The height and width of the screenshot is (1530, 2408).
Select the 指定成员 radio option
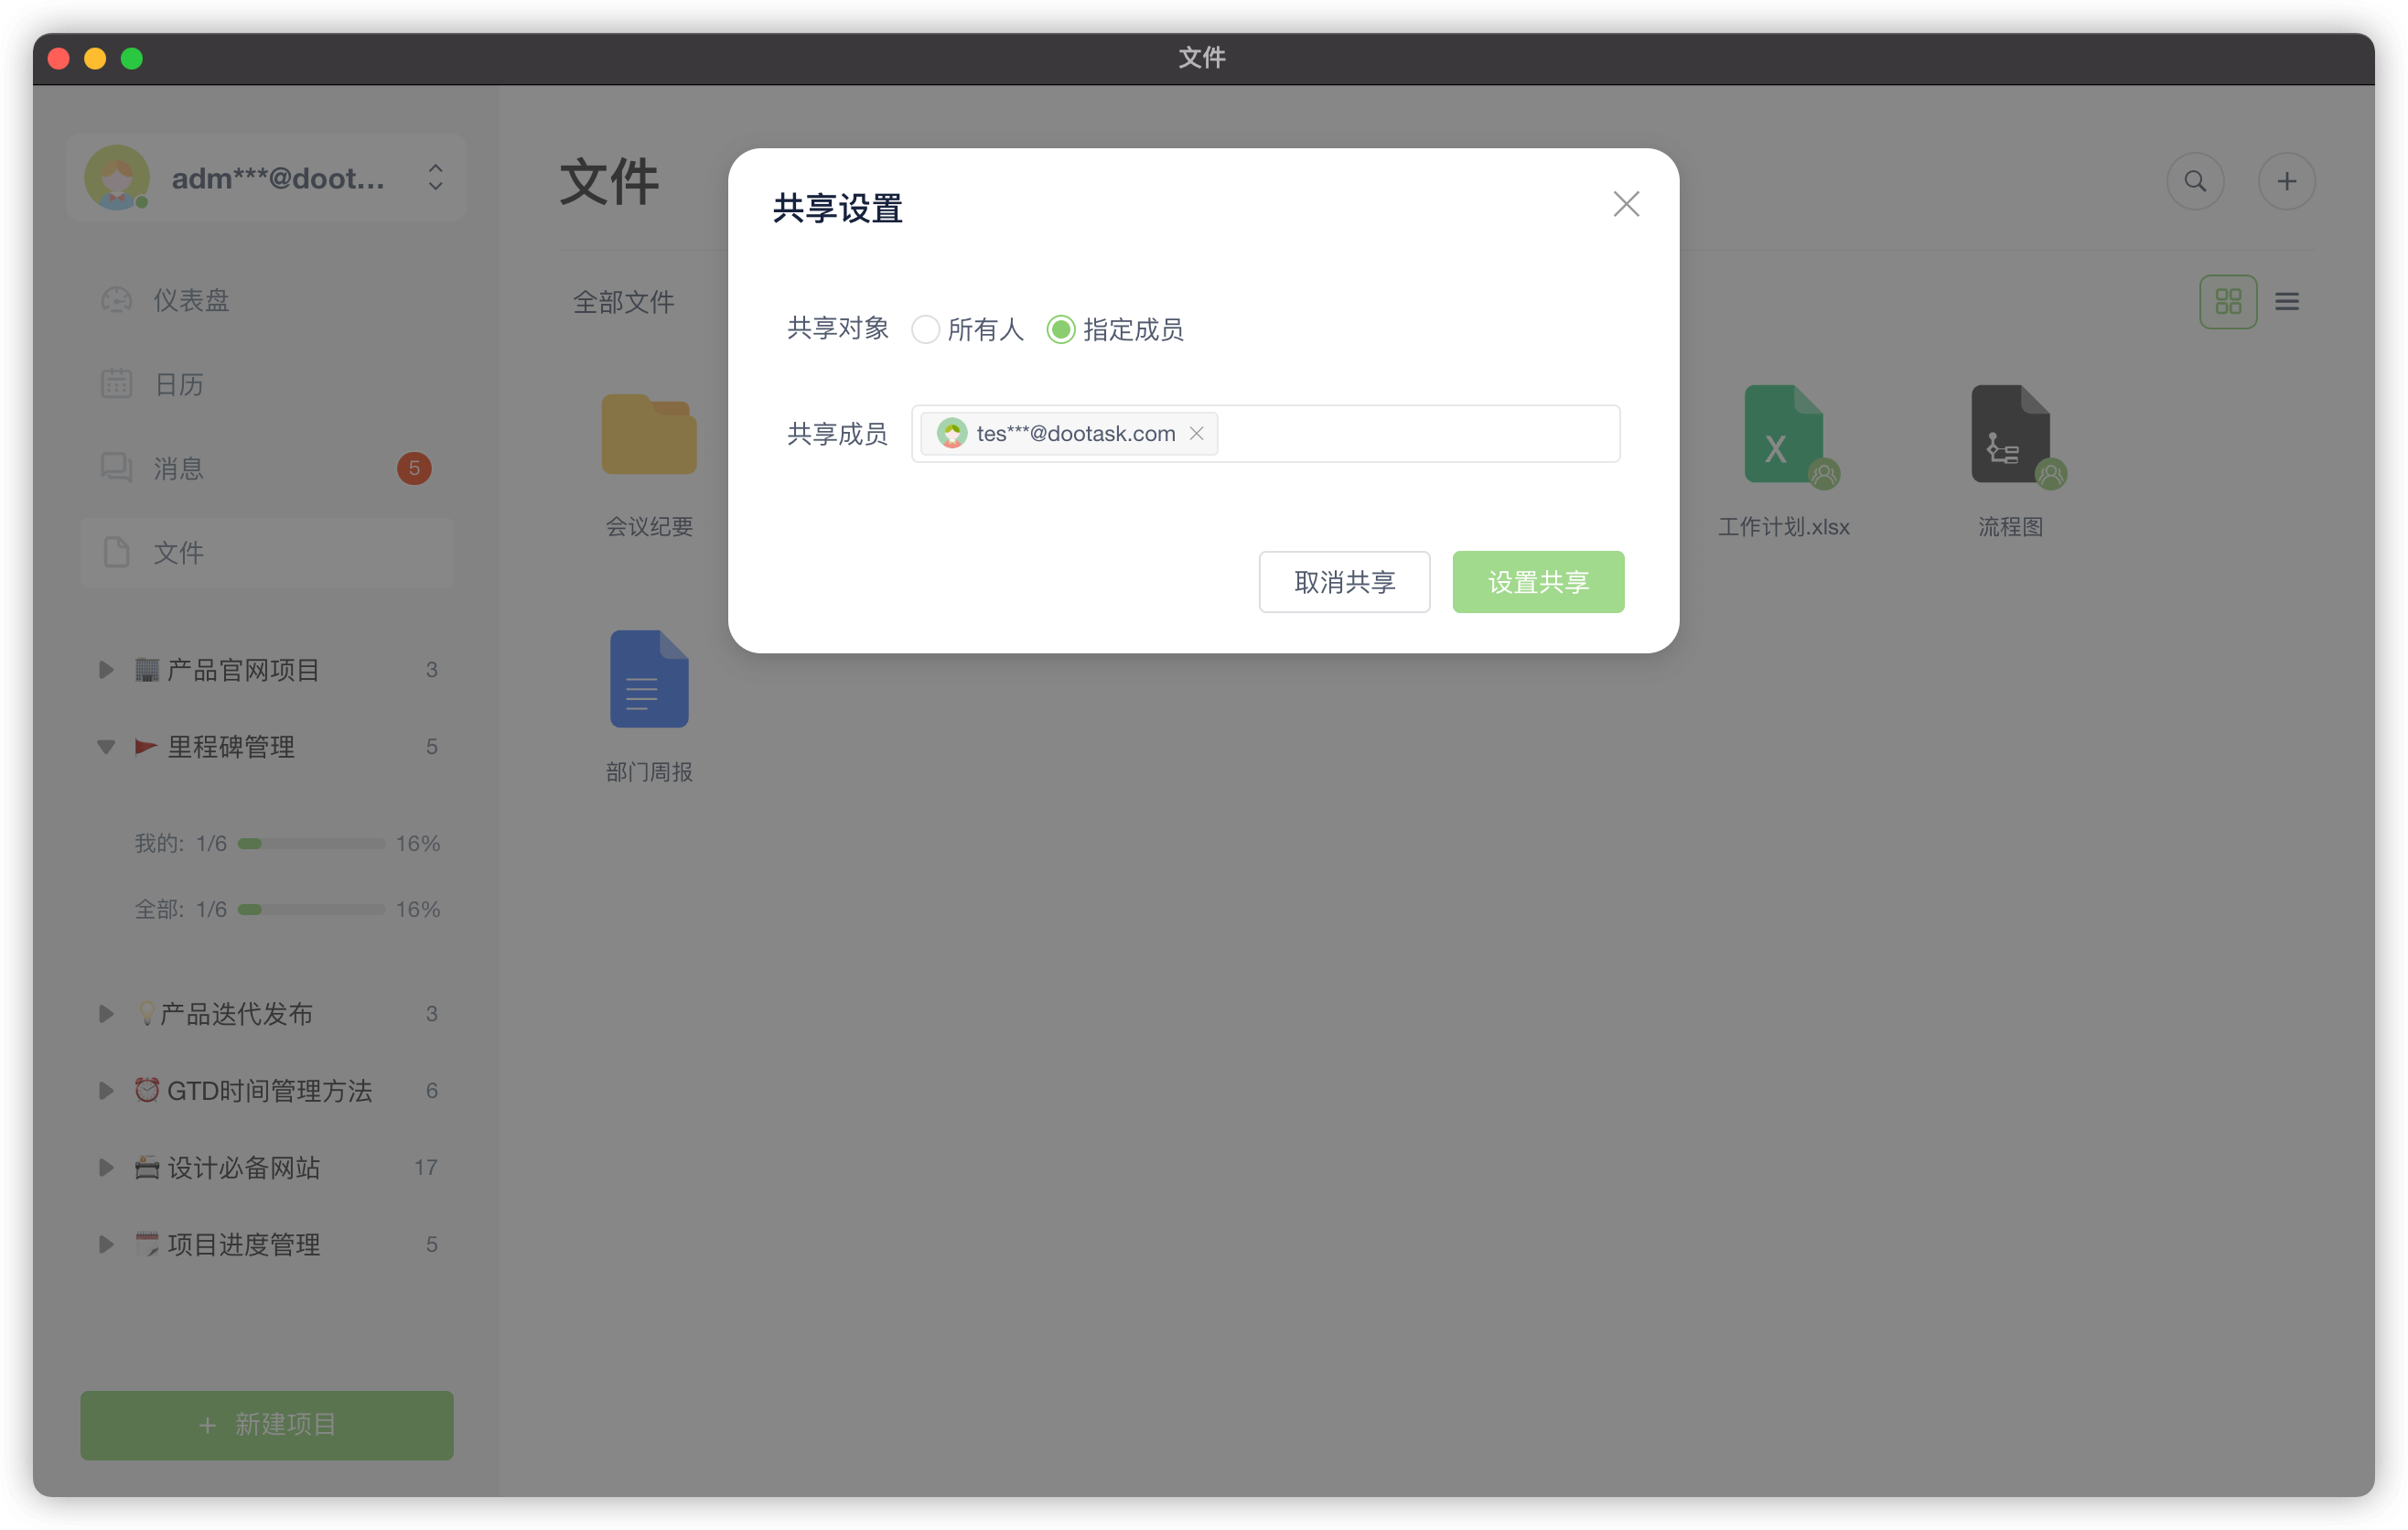(x=1061, y=329)
